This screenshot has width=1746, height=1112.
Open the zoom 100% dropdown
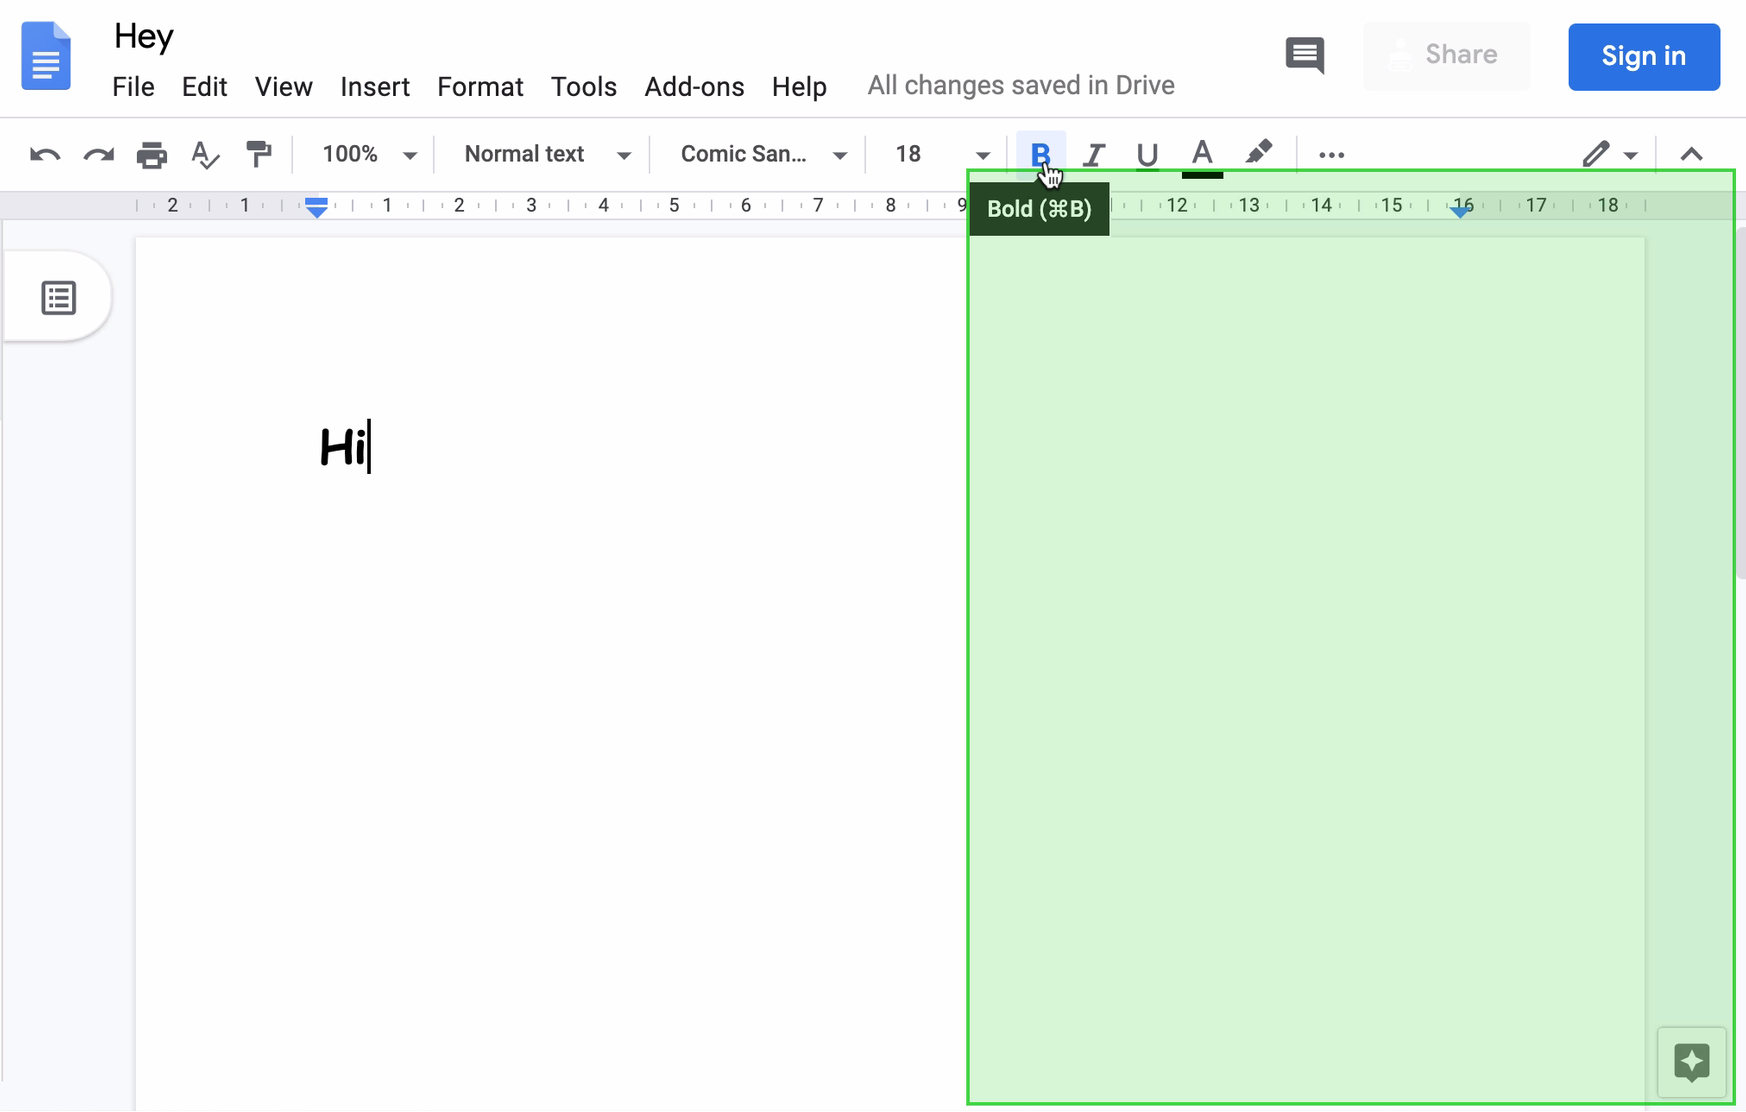pyautogui.click(x=368, y=154)
